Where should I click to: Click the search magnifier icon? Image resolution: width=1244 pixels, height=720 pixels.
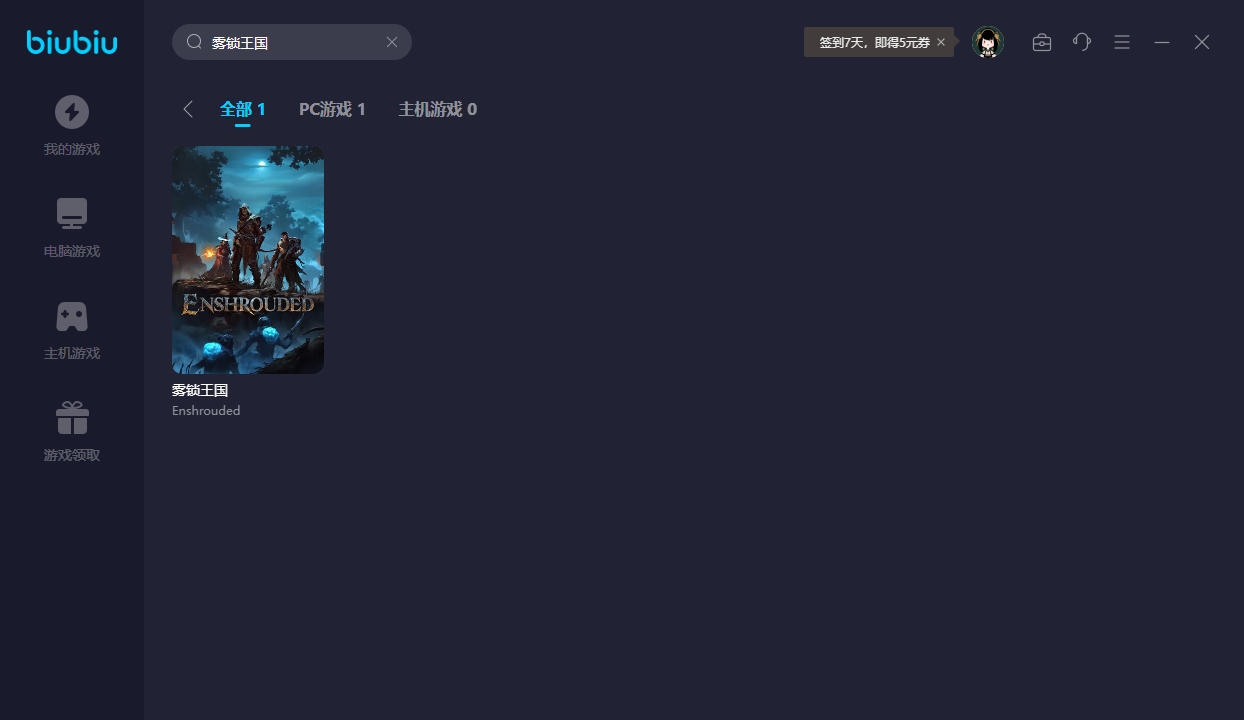195,42
